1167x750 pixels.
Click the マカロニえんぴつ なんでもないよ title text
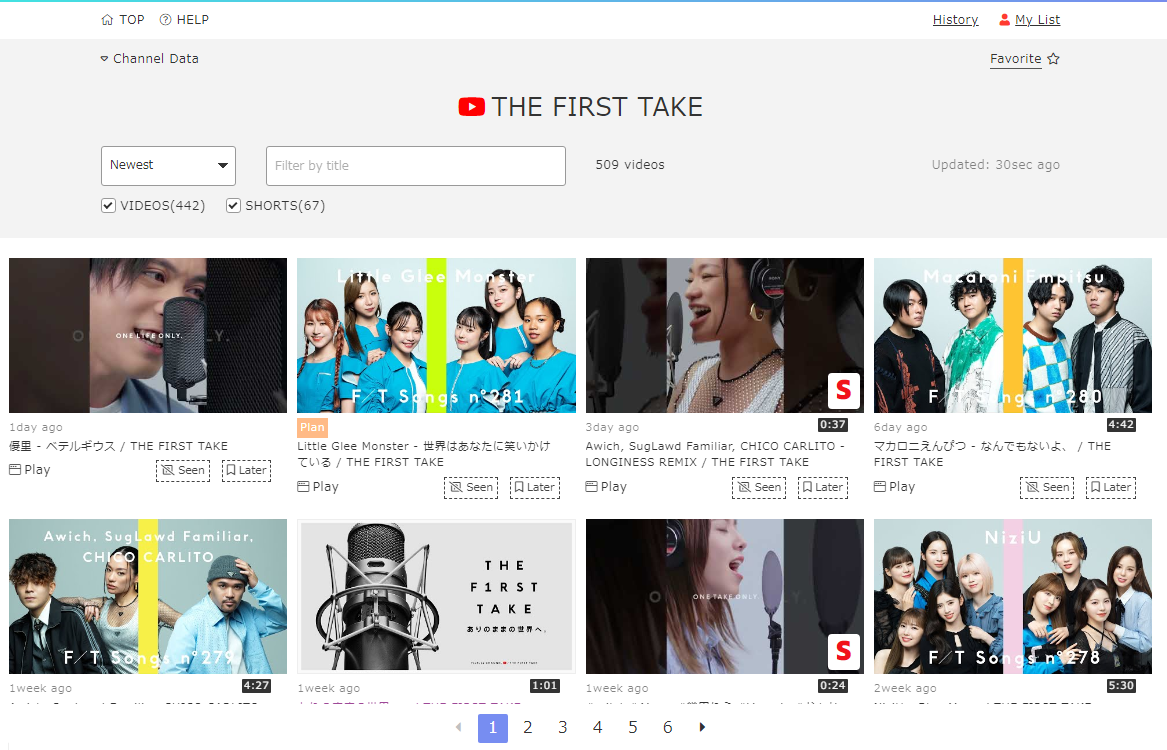tap(992, 454)
